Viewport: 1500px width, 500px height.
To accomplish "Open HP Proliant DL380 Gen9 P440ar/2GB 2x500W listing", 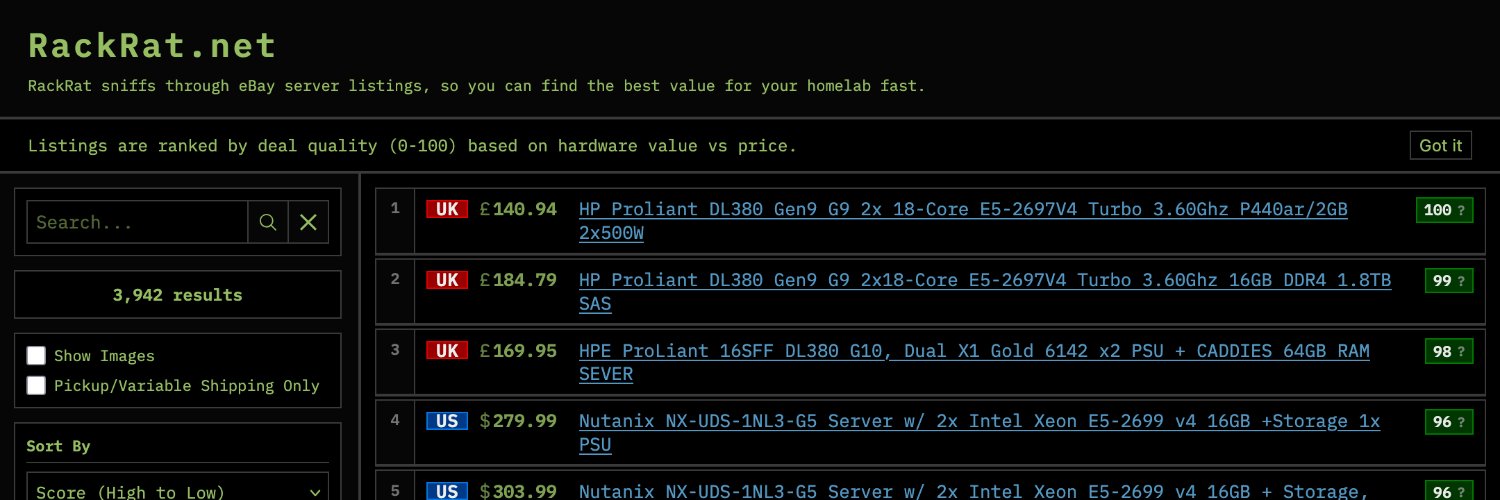I will coord(963,221).
